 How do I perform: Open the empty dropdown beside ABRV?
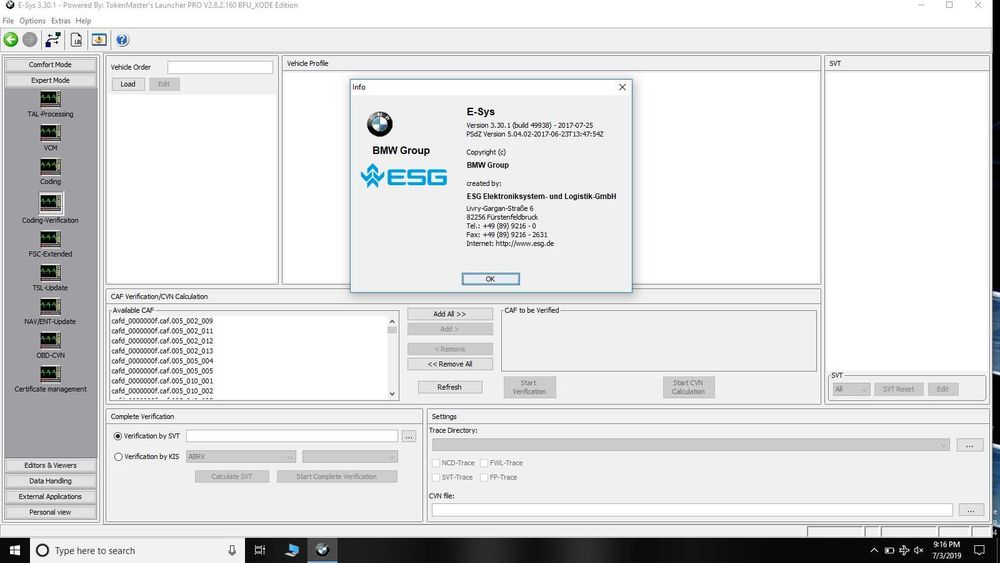(x=349, y=457)
